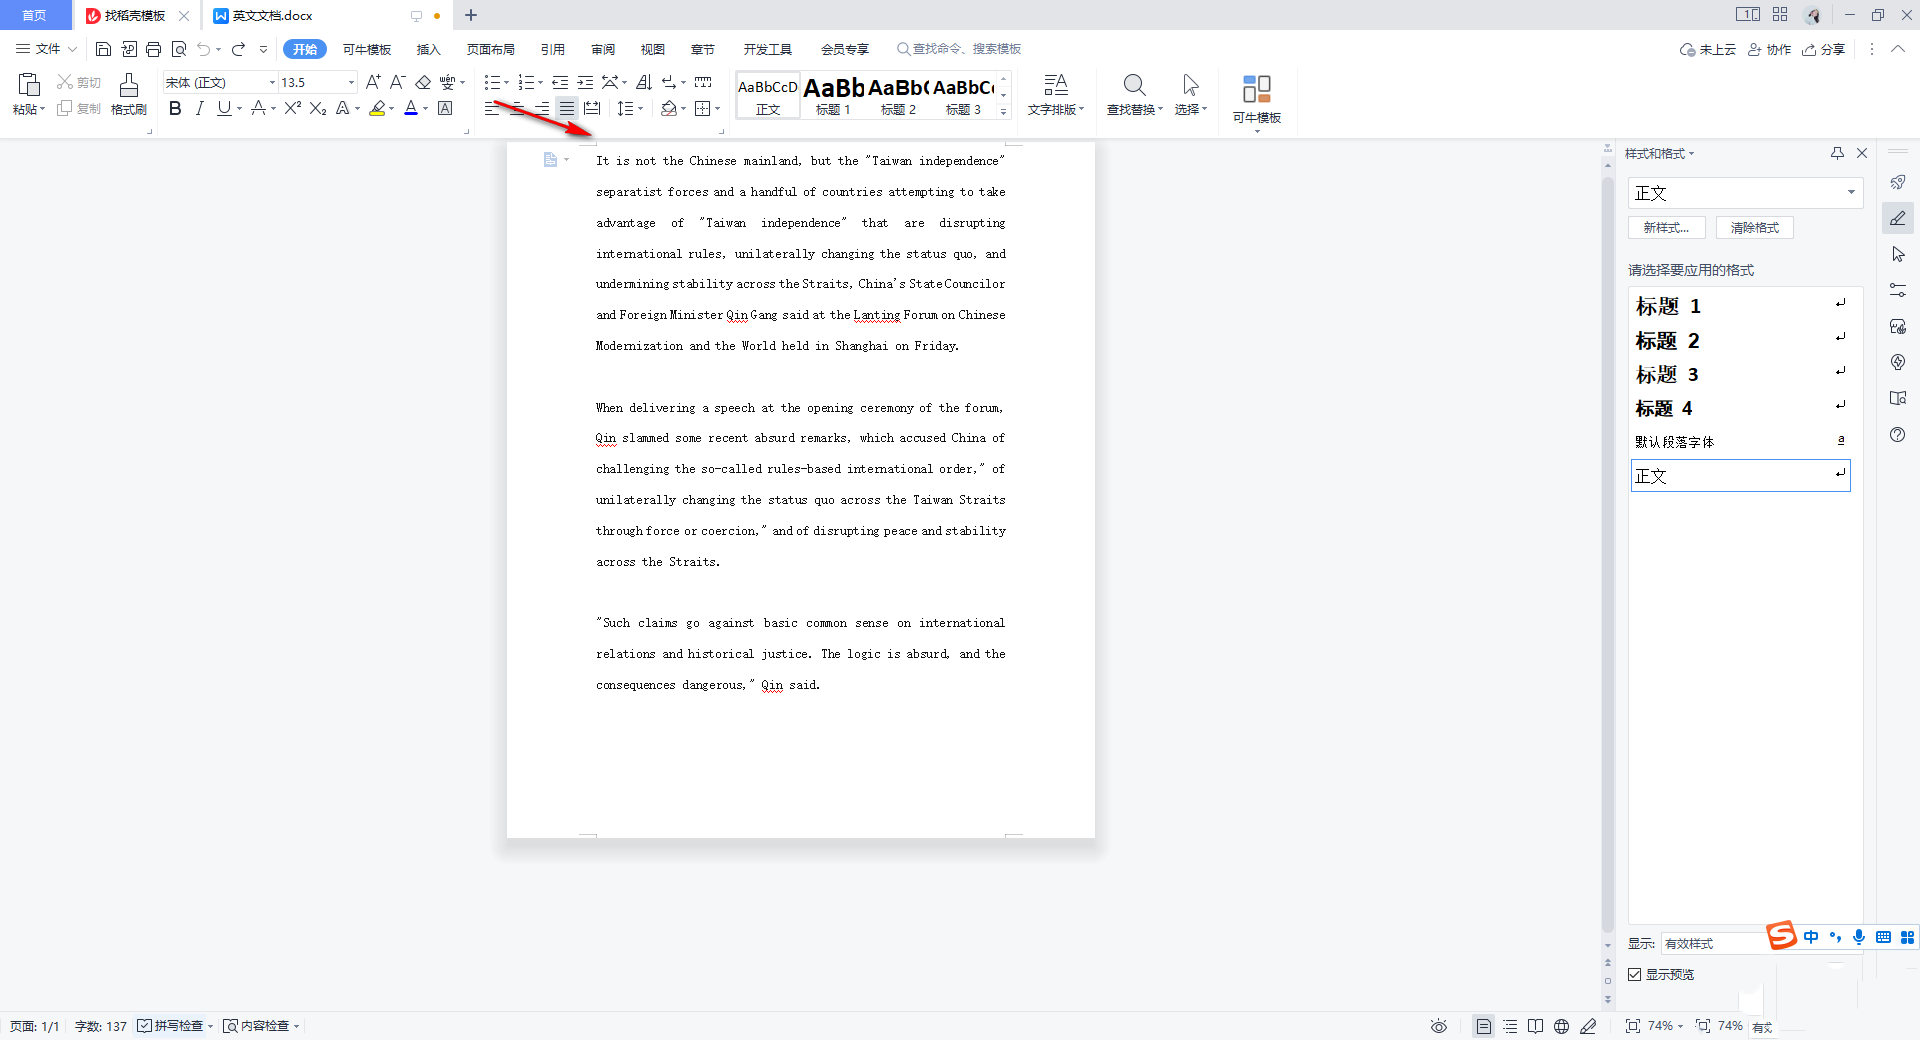Click the superscript X² icon
This screenshot has width=1920, height=1040.
click(x=292, y=108)
